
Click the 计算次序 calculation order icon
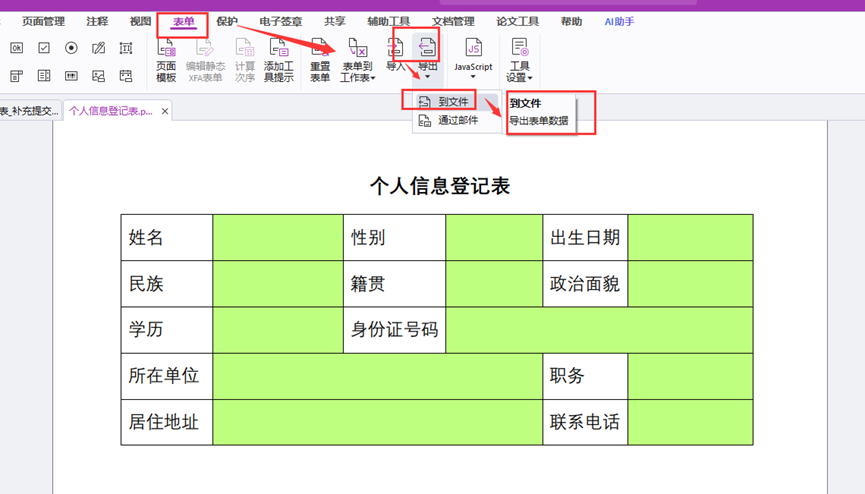244,59
